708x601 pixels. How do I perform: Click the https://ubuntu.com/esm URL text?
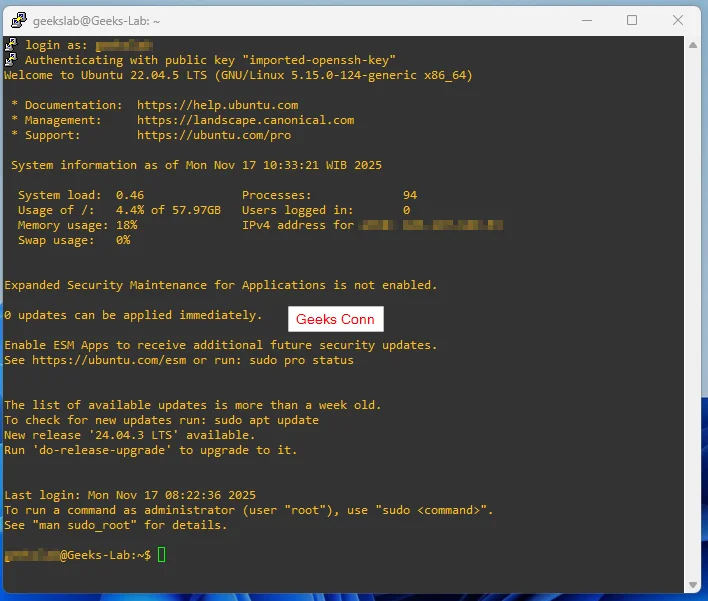click(109, 360)
